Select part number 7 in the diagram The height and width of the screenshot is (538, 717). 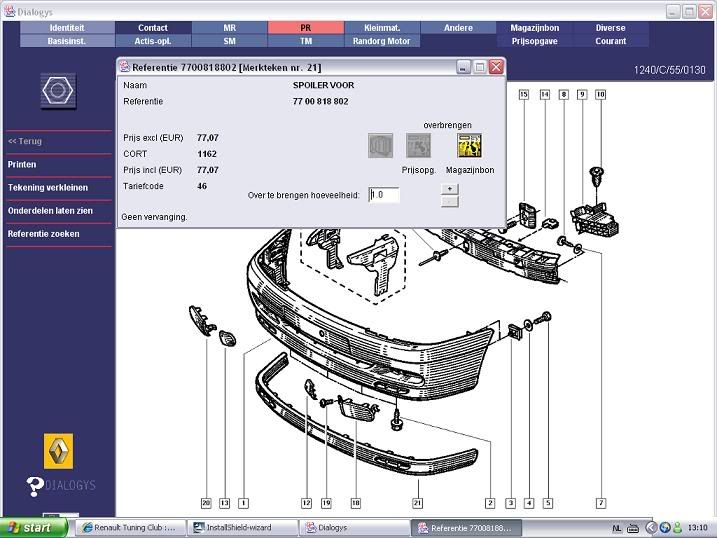click(x=601, y=503)
